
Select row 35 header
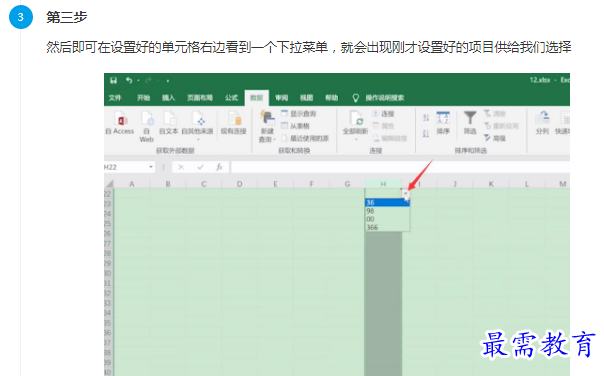(x=108, y=323)
